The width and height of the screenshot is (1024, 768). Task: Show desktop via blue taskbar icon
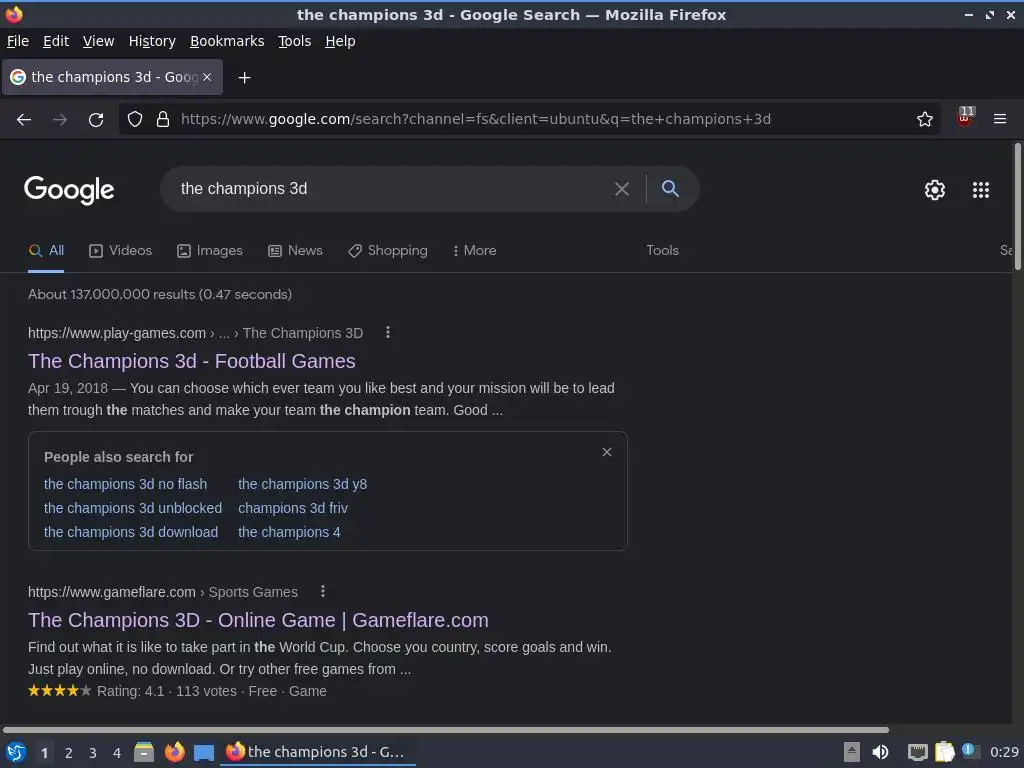click(x=204, y=753)
